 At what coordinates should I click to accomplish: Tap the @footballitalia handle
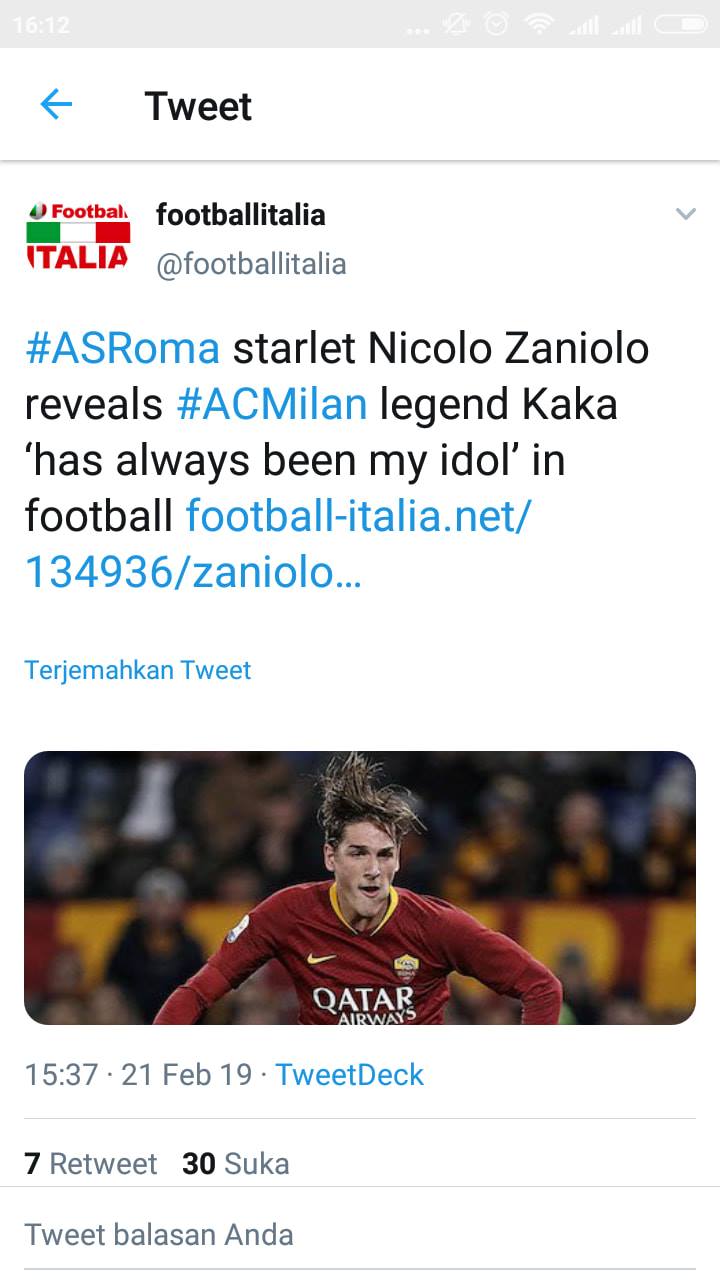tap(251, 264)
